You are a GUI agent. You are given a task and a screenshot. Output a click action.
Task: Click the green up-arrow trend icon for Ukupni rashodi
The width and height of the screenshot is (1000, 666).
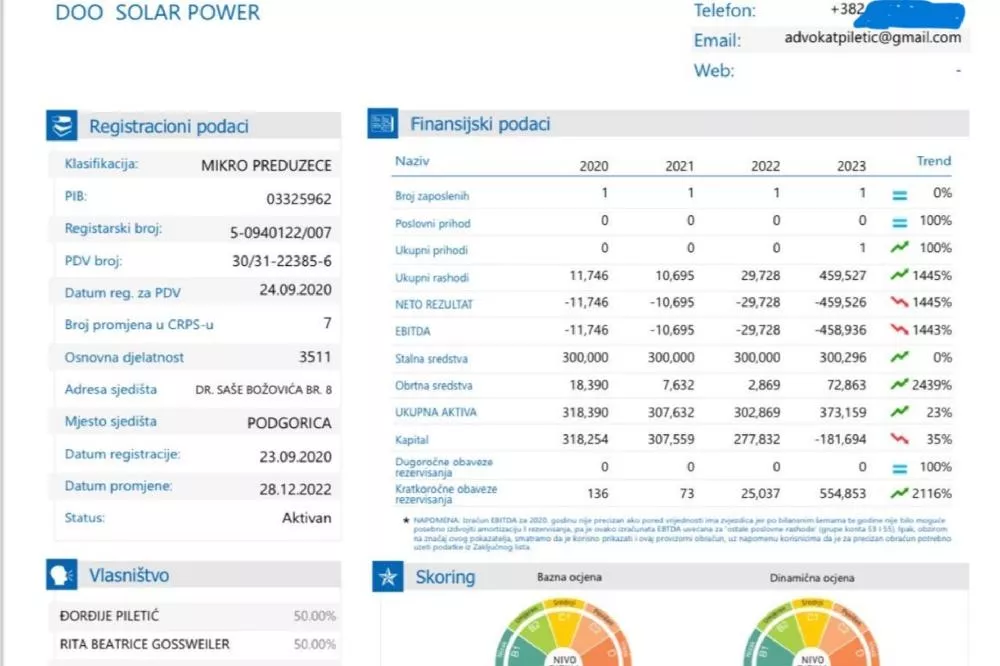899,275
